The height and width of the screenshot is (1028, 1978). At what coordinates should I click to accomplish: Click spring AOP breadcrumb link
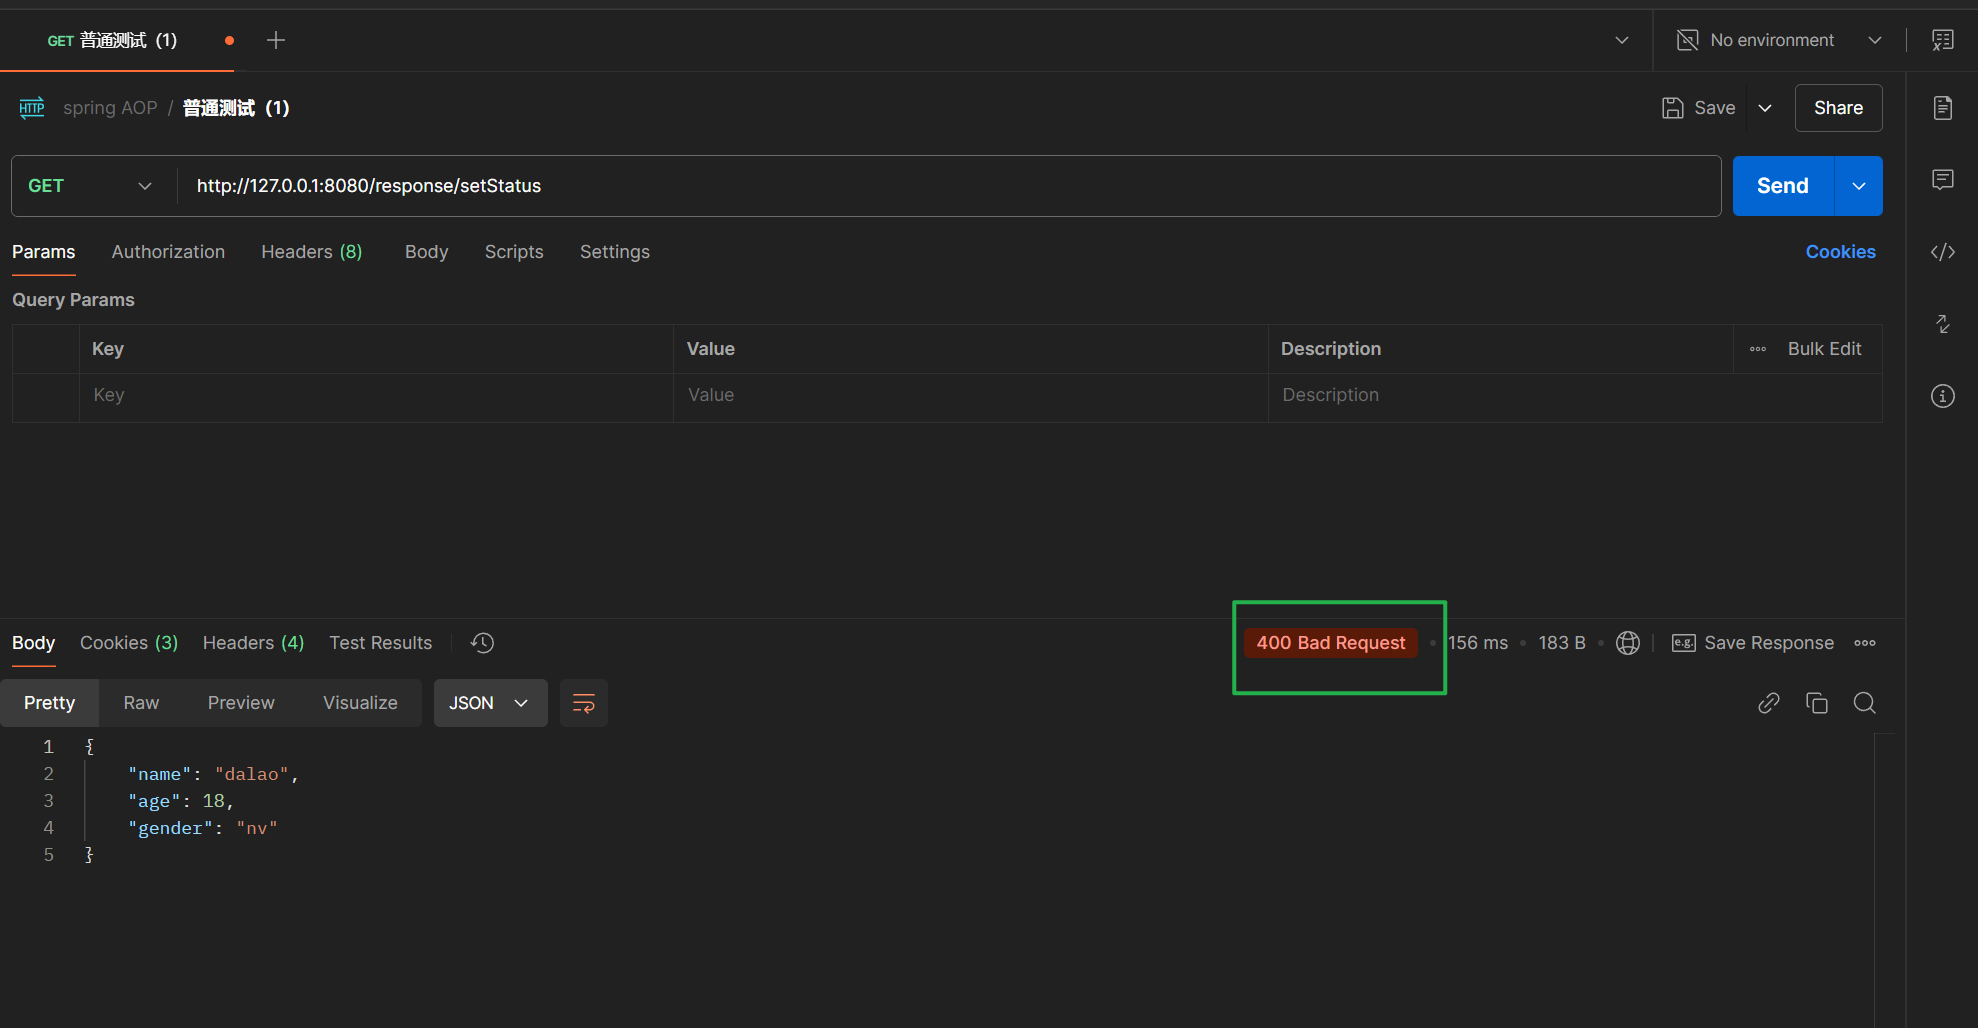[x=110, y=108]
